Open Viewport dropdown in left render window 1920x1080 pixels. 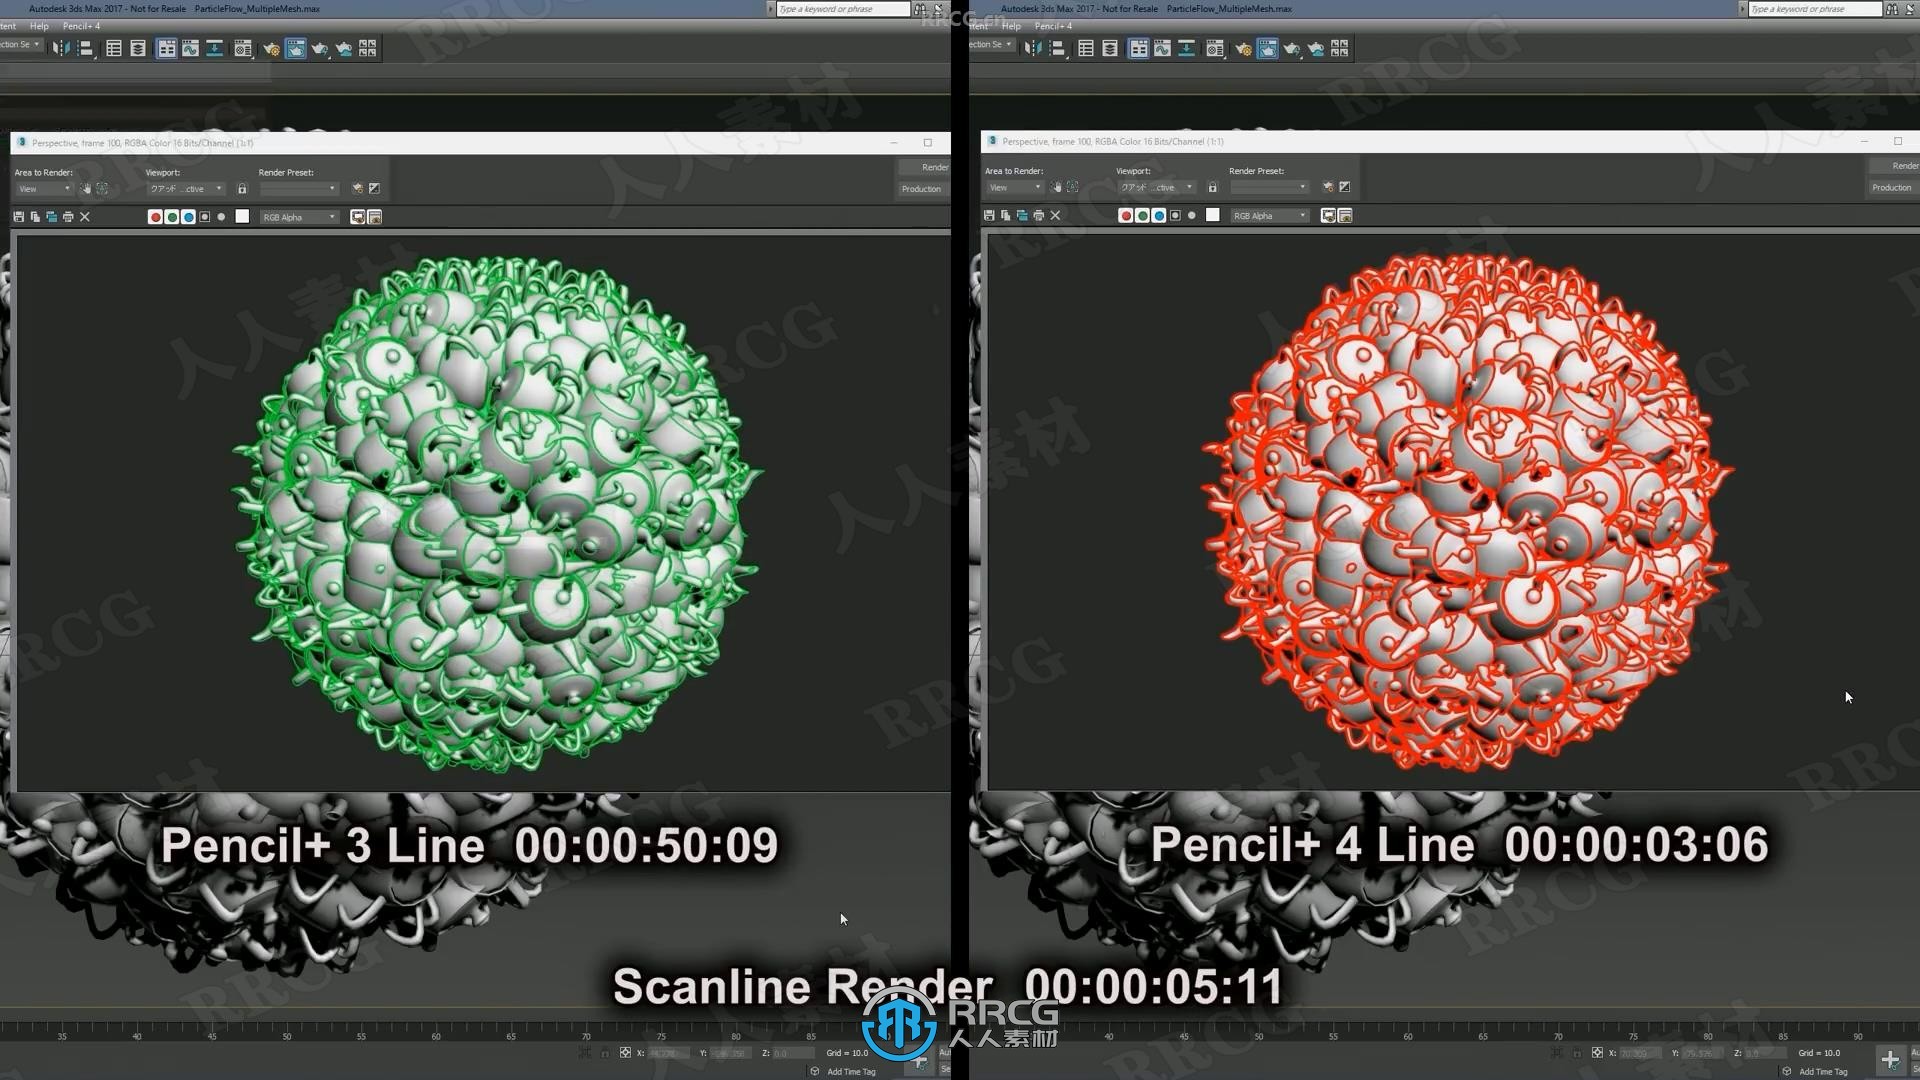click(x=186, y=188)
